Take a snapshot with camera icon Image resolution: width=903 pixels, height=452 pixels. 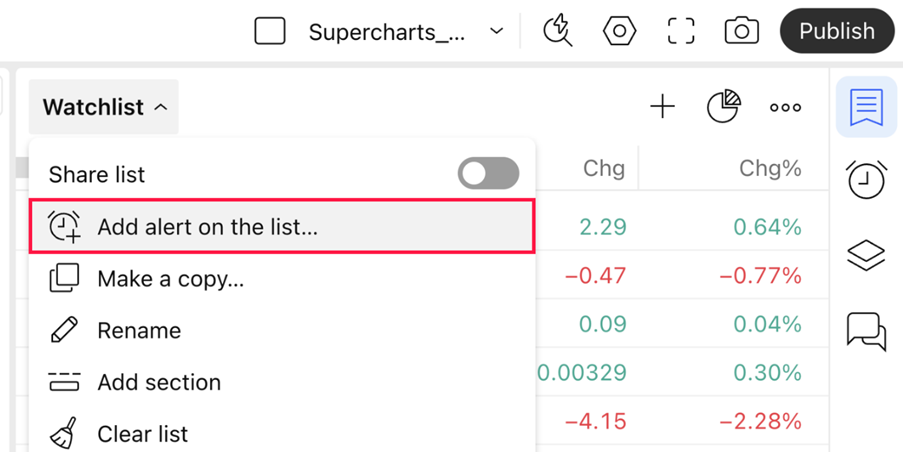coord(742,31)
